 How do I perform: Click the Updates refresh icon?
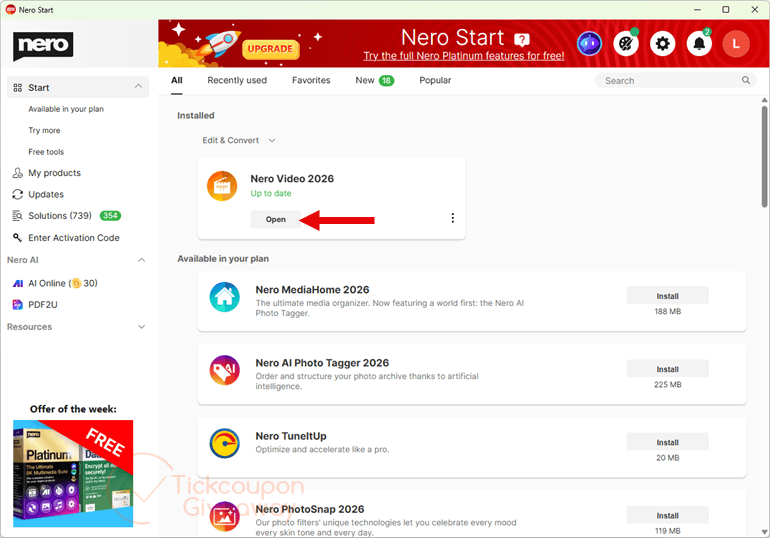(18, 194)
